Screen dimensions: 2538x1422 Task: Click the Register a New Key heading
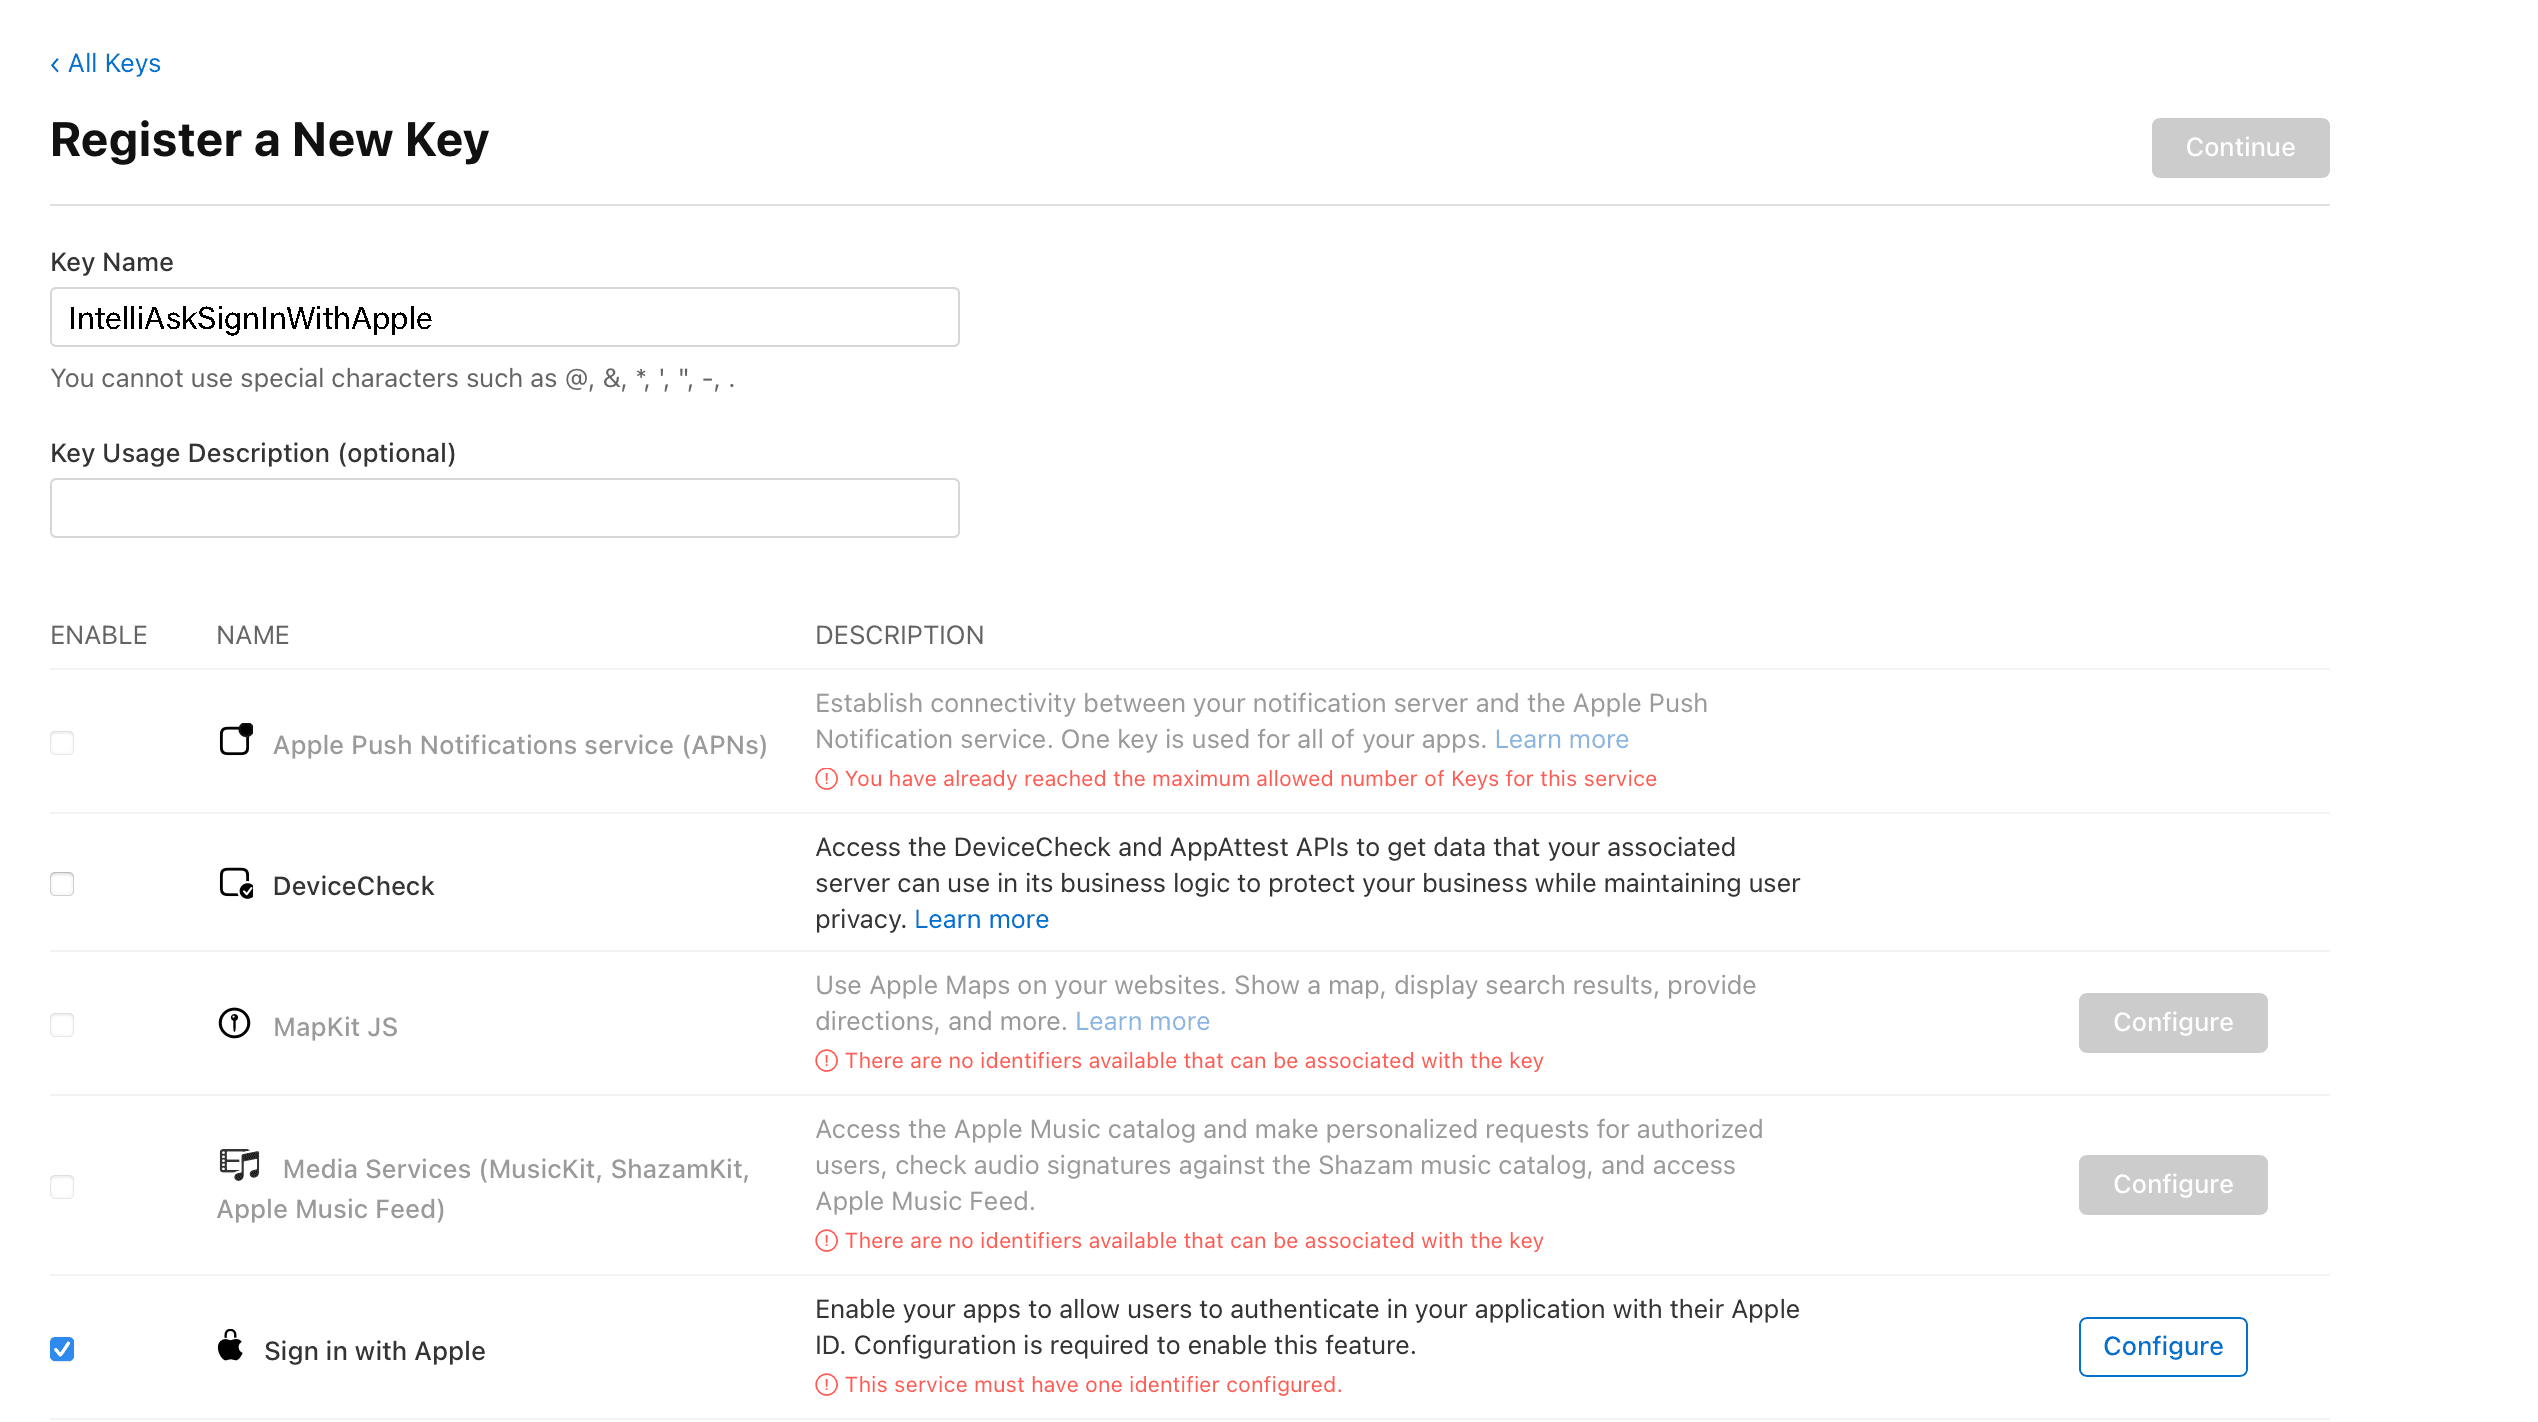coord(270,140)
